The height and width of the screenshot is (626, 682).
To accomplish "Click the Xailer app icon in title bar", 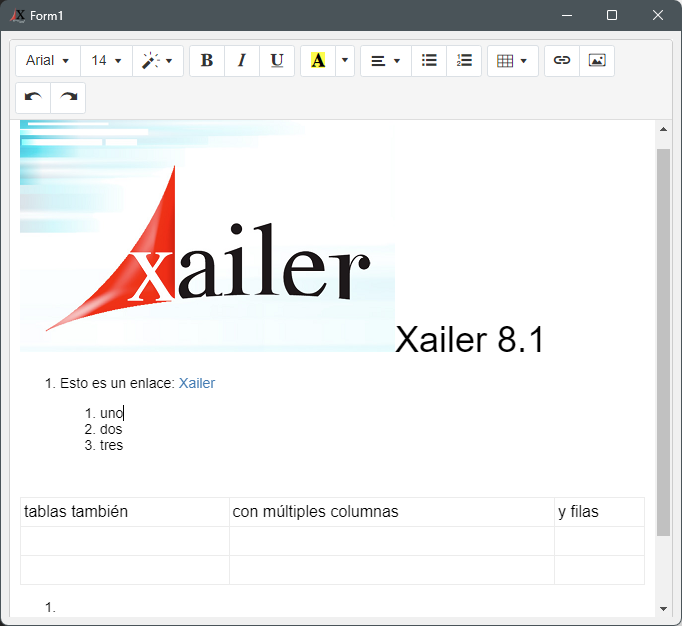I will [x=18, y=16].
